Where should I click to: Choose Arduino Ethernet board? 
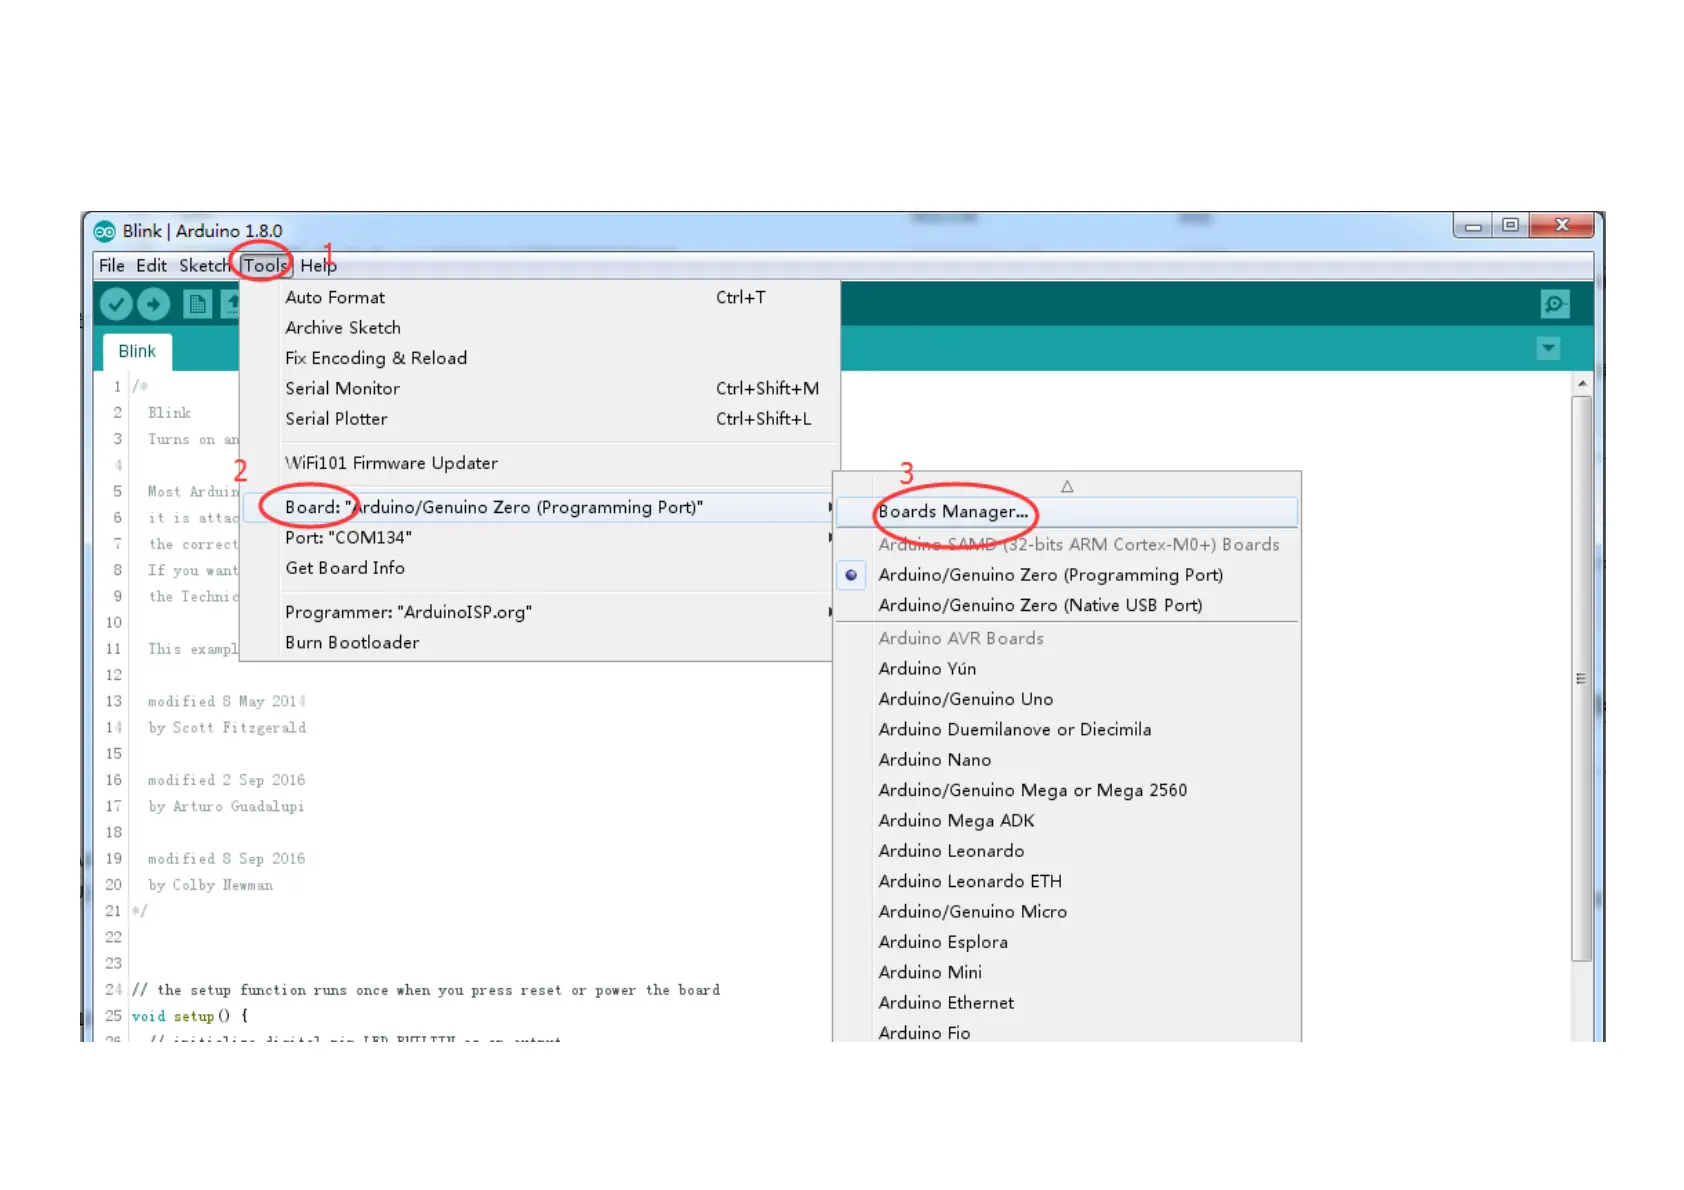pos(1067,1002)
